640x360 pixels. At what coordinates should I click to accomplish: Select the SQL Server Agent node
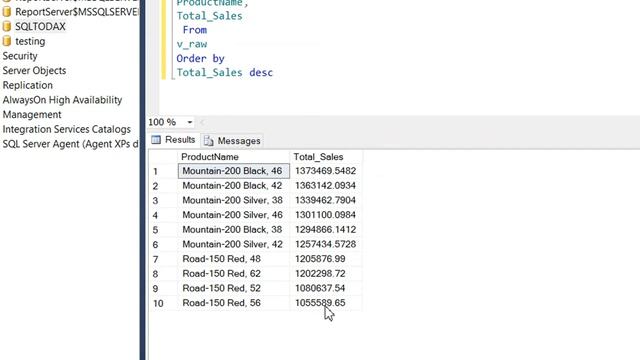coord(71,144)
